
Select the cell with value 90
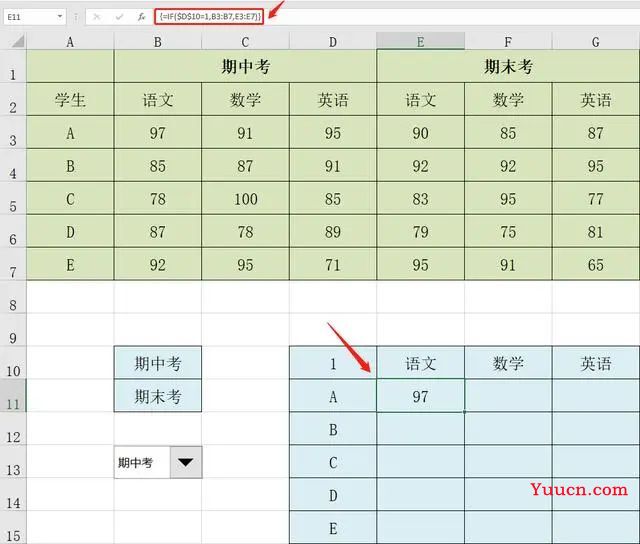pyautogui.click(x=420, y=133)
